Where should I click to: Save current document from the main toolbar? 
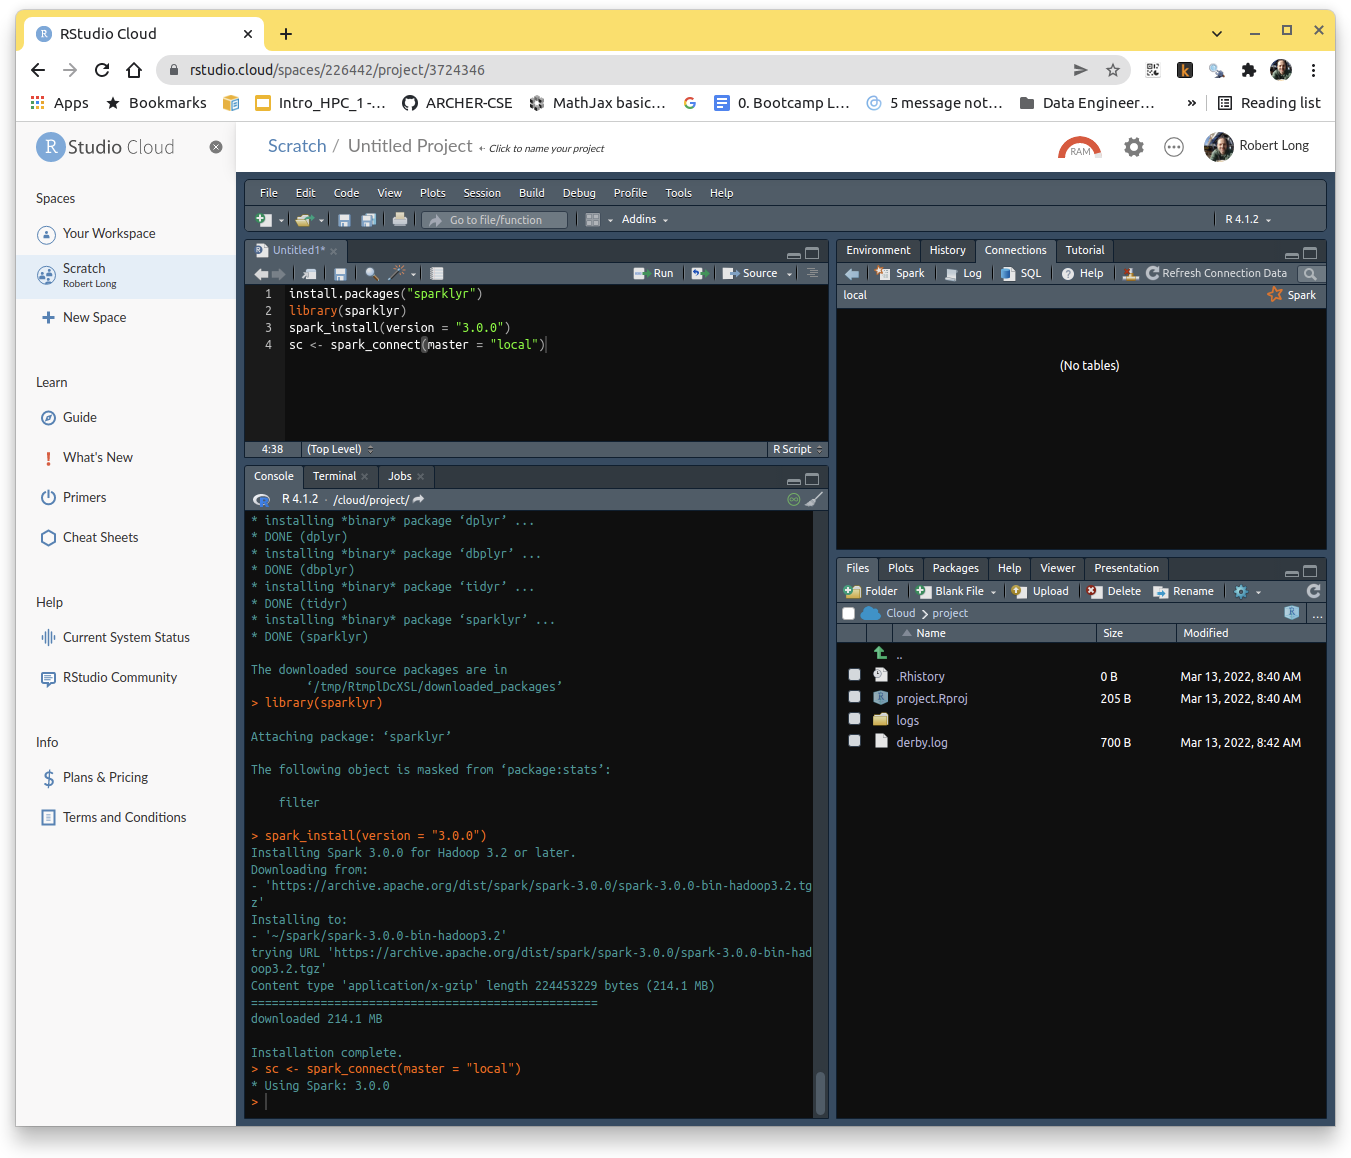(344, 220)
